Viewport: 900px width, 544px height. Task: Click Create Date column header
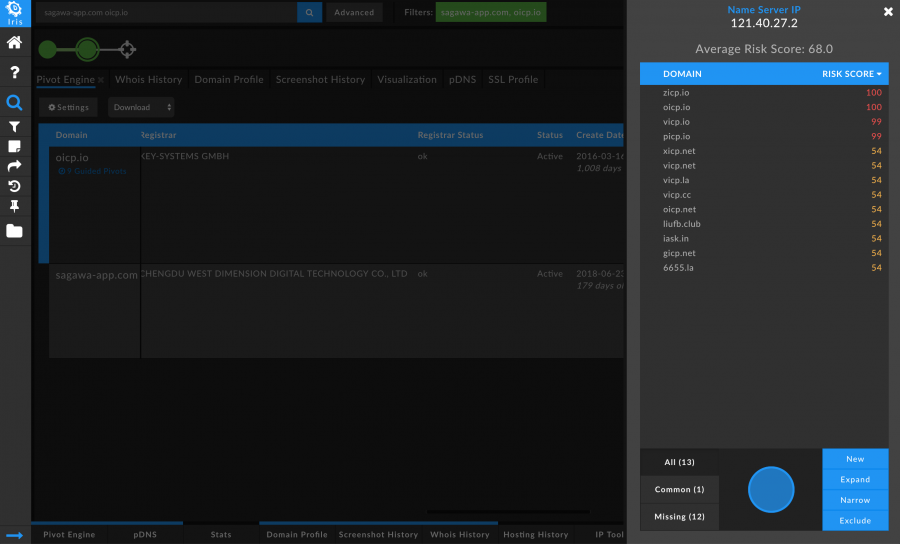[x=600, y=135]
